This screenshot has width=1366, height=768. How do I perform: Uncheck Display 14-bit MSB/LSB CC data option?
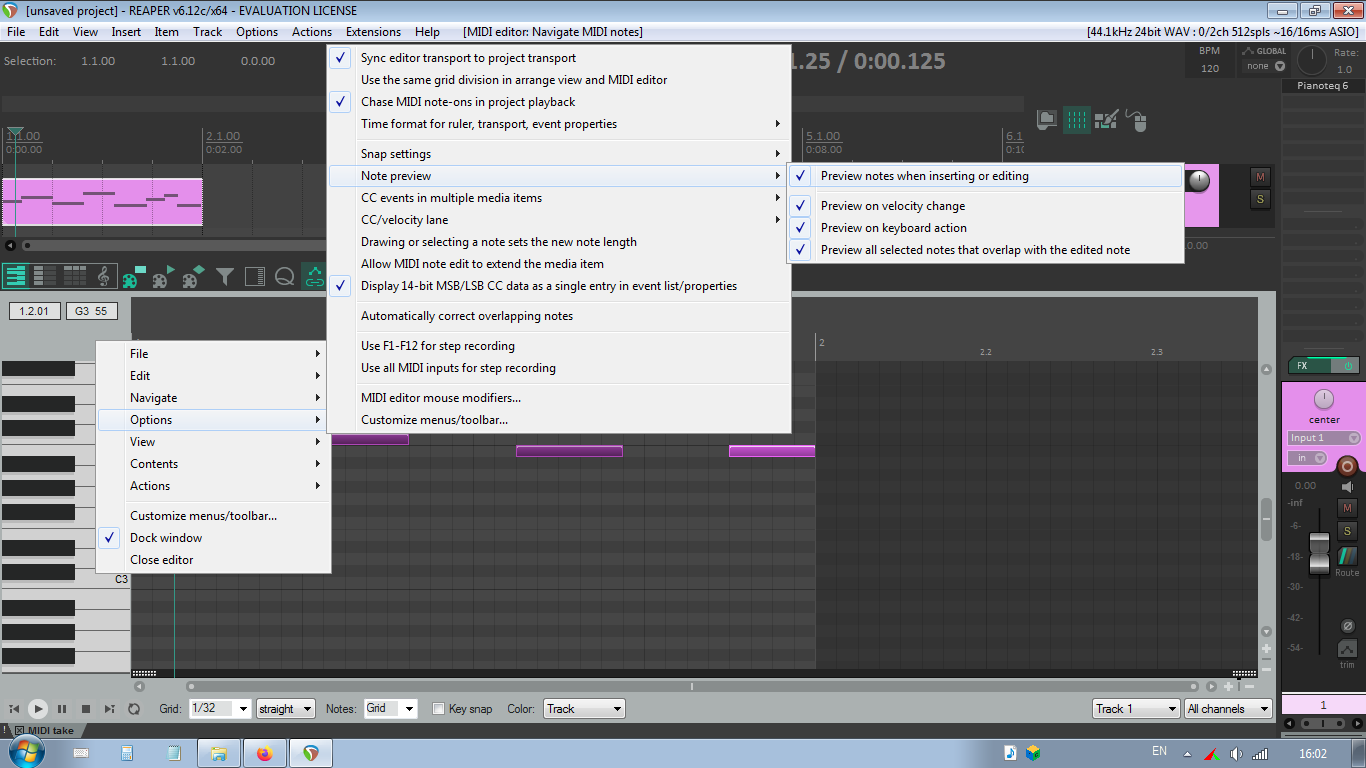coord(559,286)
